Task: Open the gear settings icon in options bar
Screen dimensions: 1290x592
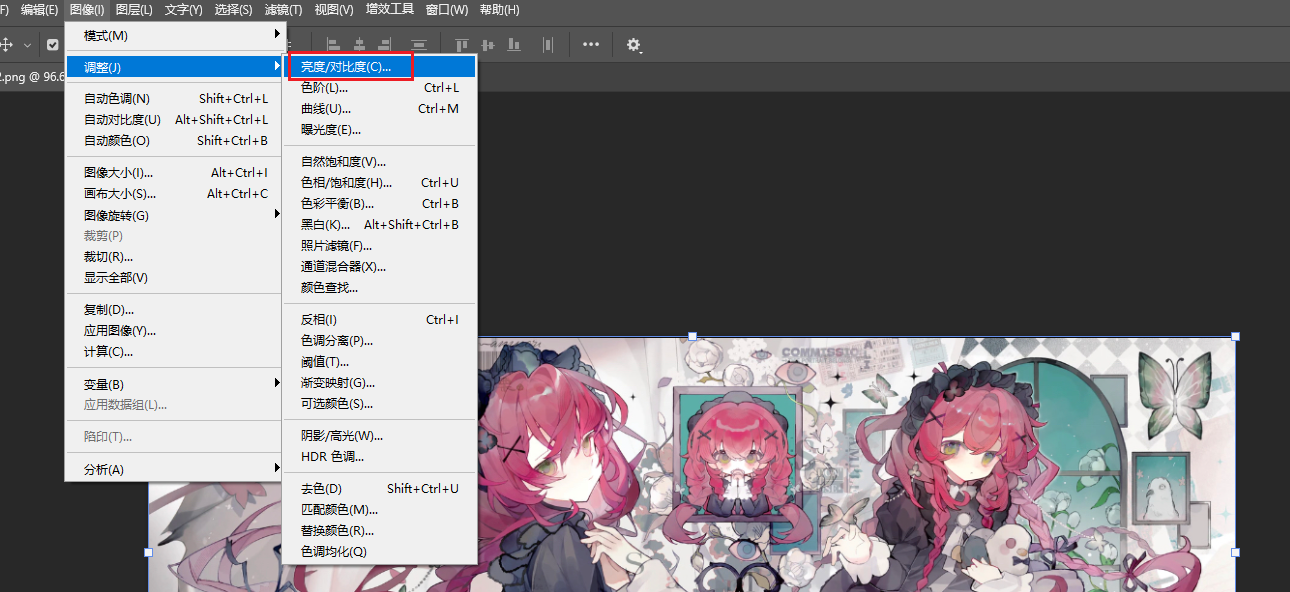Action: click(634, 45)
